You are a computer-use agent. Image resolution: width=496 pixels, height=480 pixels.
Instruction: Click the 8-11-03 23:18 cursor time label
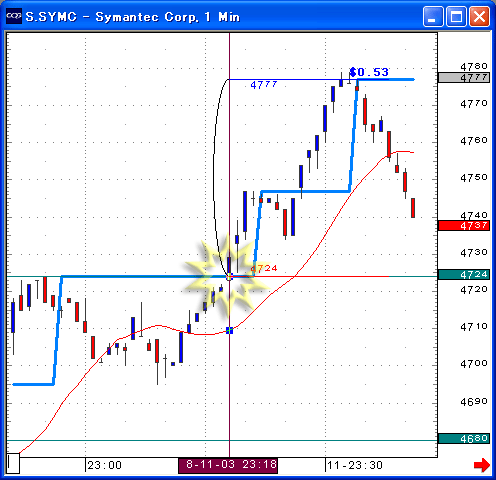tap(228, 465)
